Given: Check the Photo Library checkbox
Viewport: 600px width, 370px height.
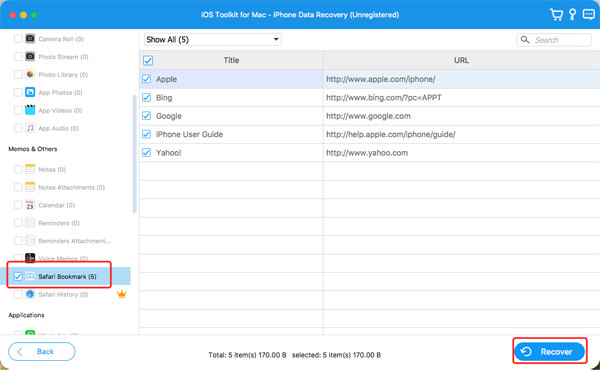Looking at the screenshot, I should coord(18,74).
